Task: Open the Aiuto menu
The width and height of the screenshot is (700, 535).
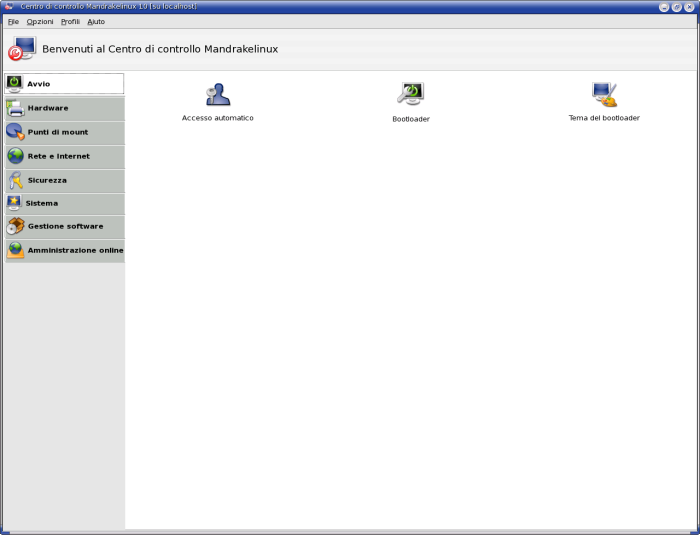Action: coord(96,21)
